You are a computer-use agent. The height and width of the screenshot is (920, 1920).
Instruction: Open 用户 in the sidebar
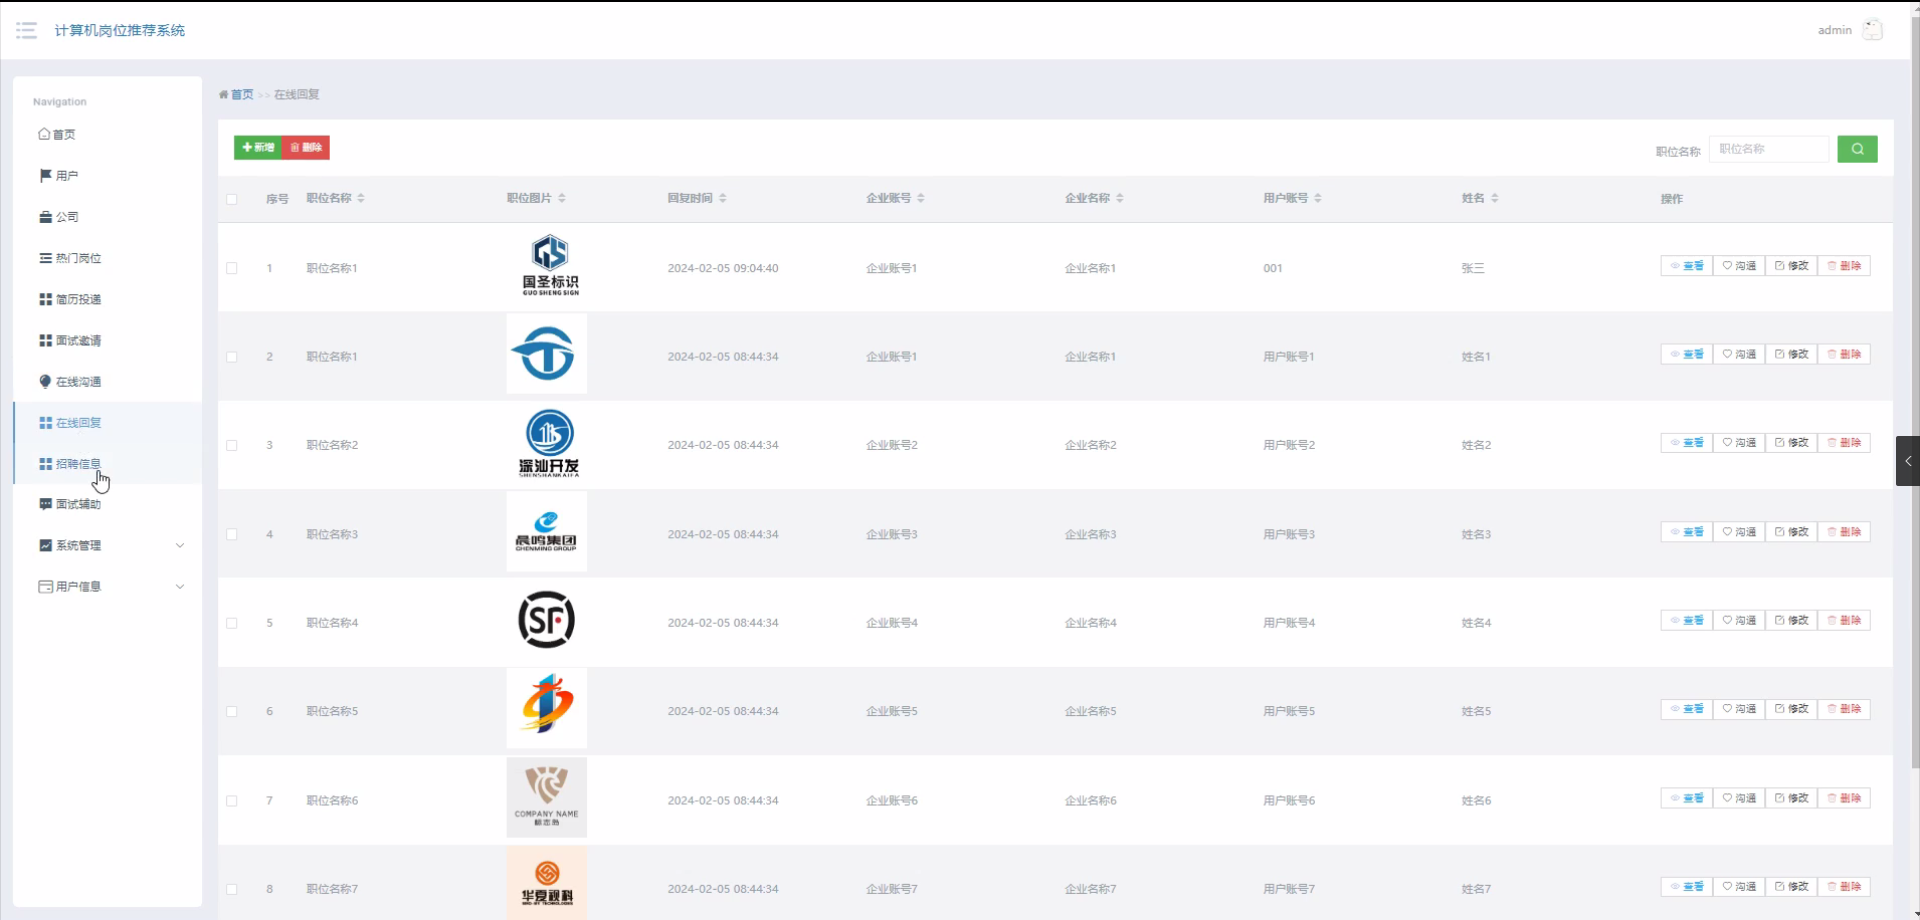tap(107, 176)
